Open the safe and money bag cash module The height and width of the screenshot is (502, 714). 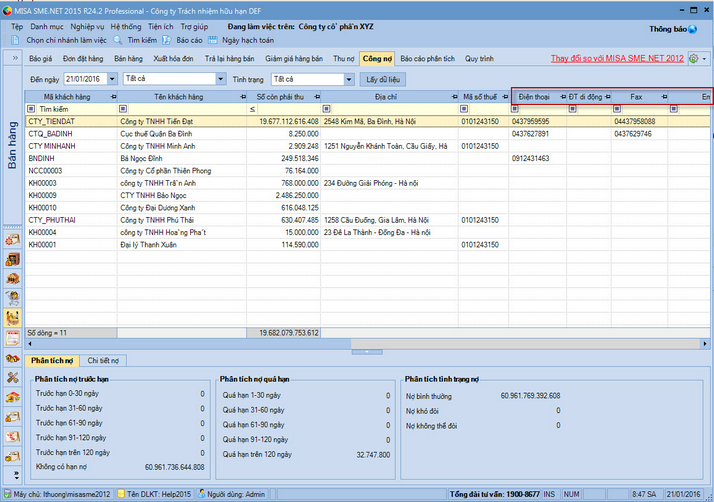click(x=13, y=259)
